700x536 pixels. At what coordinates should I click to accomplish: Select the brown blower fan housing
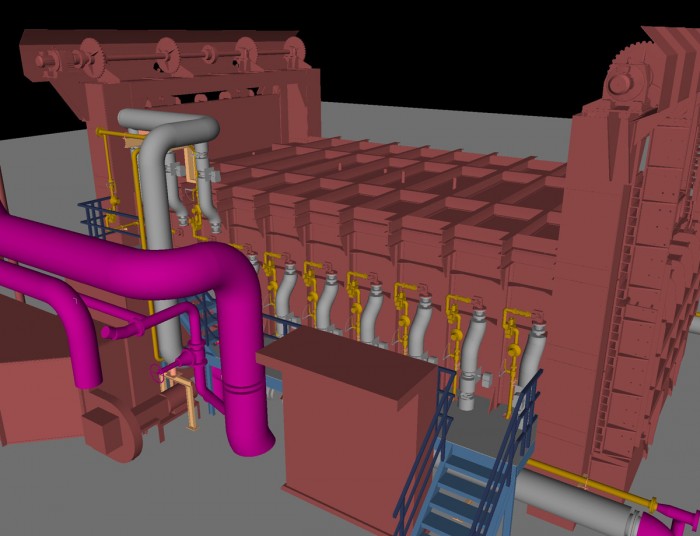point(112,424)
